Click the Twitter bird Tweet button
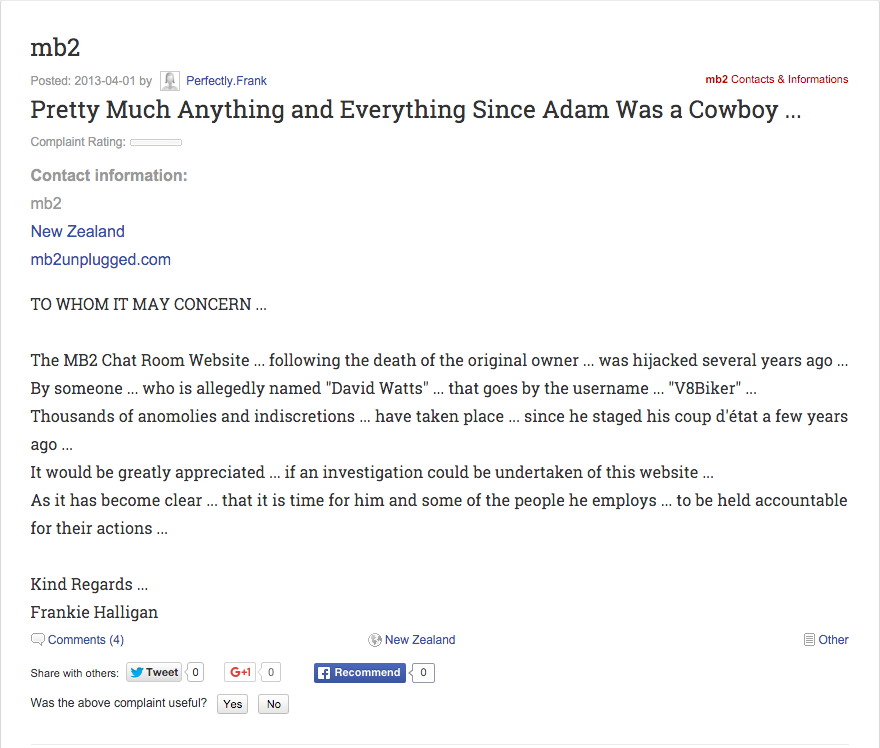880x748 pixels. tap(154, 672)
